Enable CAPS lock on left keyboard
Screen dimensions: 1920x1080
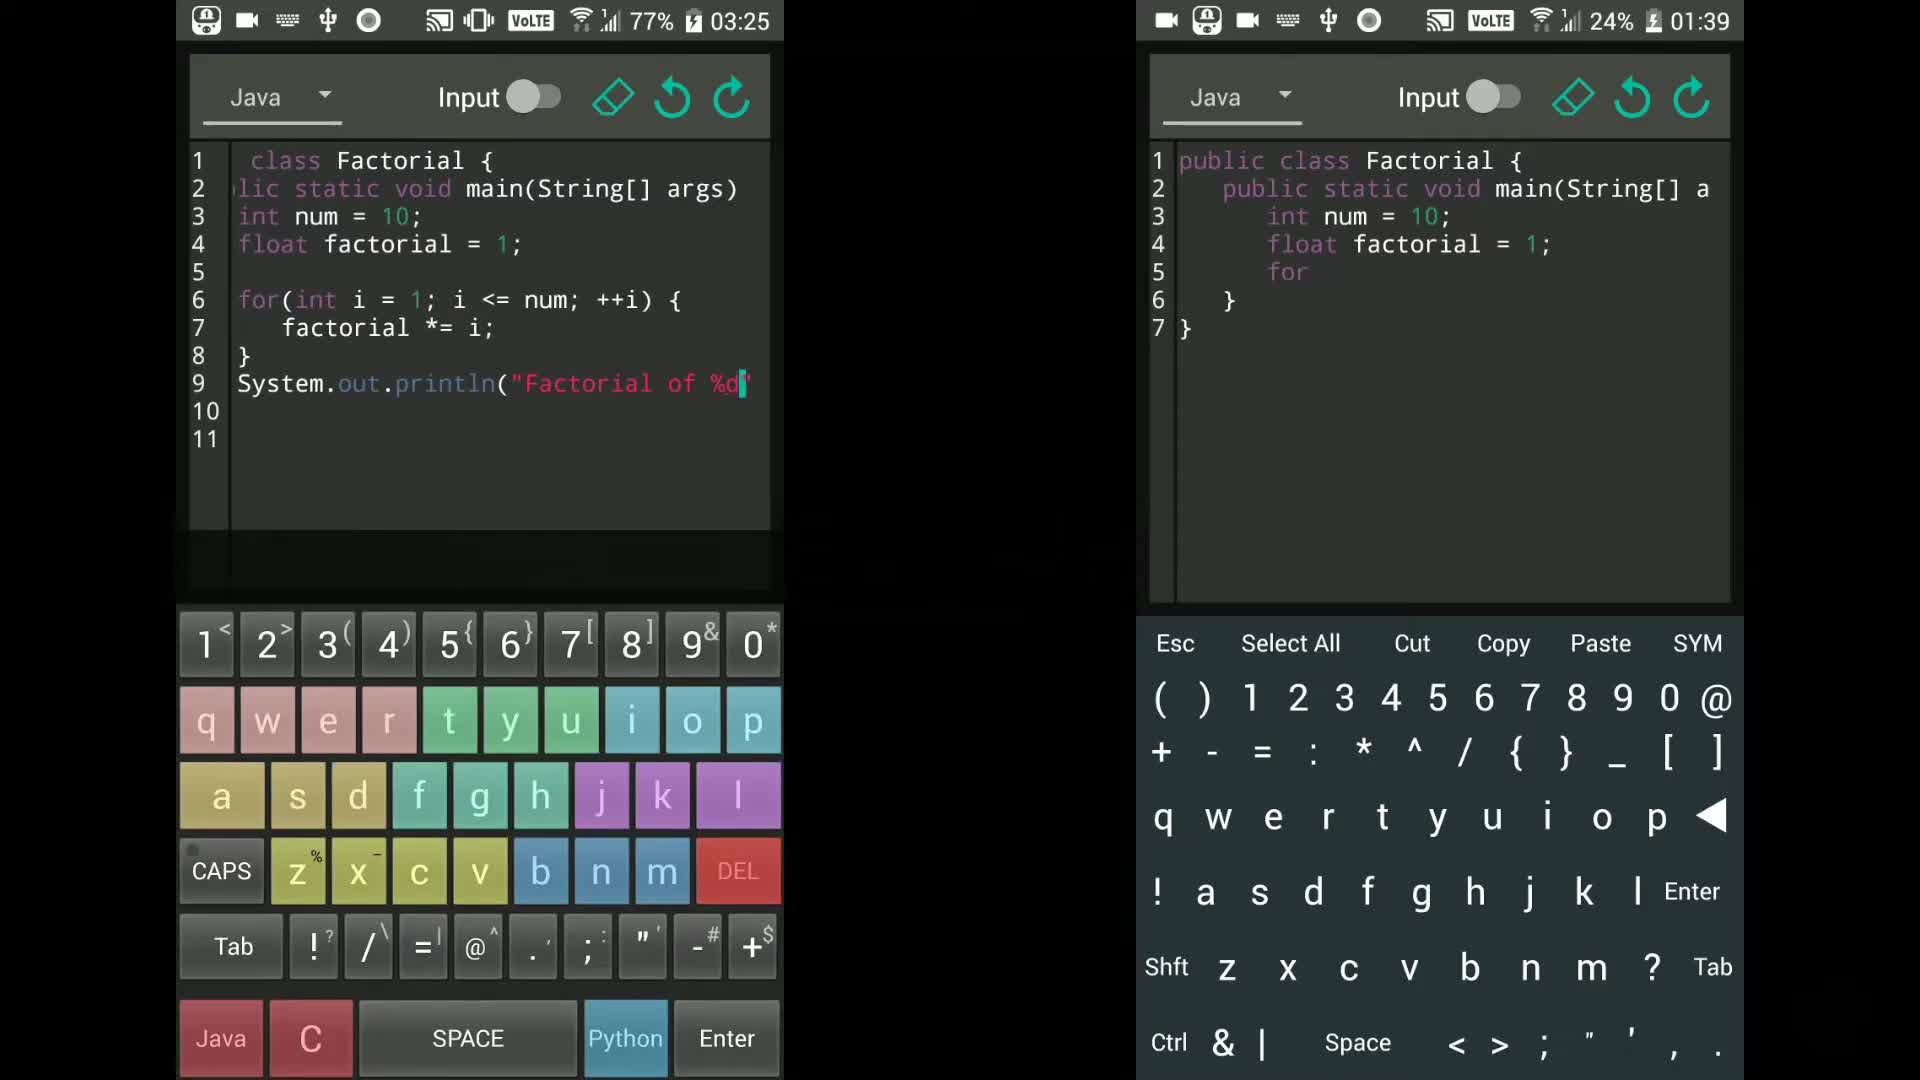tap(220, 870)
